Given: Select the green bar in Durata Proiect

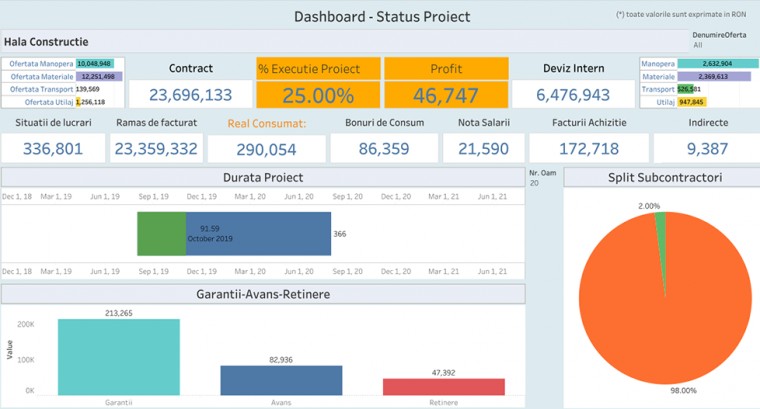Looking at the screenshot, I should click(x=161, y=233).
